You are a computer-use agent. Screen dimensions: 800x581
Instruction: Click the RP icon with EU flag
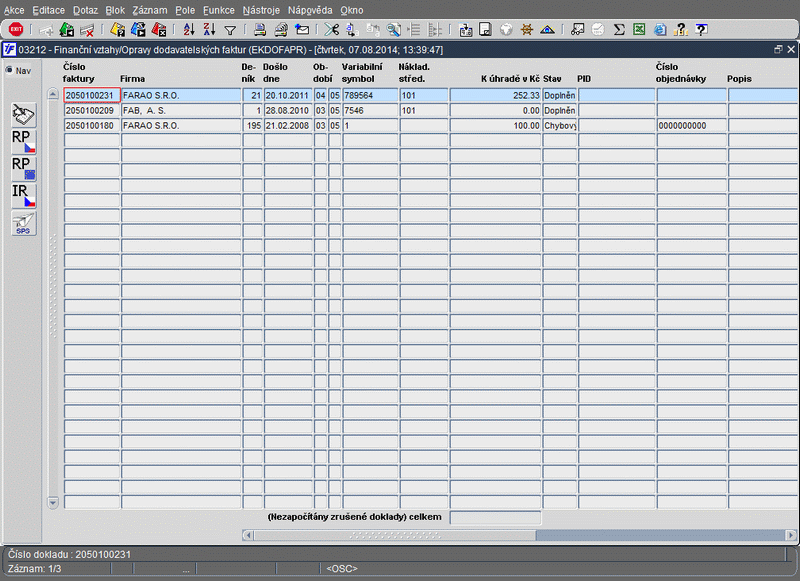[23, 169]
